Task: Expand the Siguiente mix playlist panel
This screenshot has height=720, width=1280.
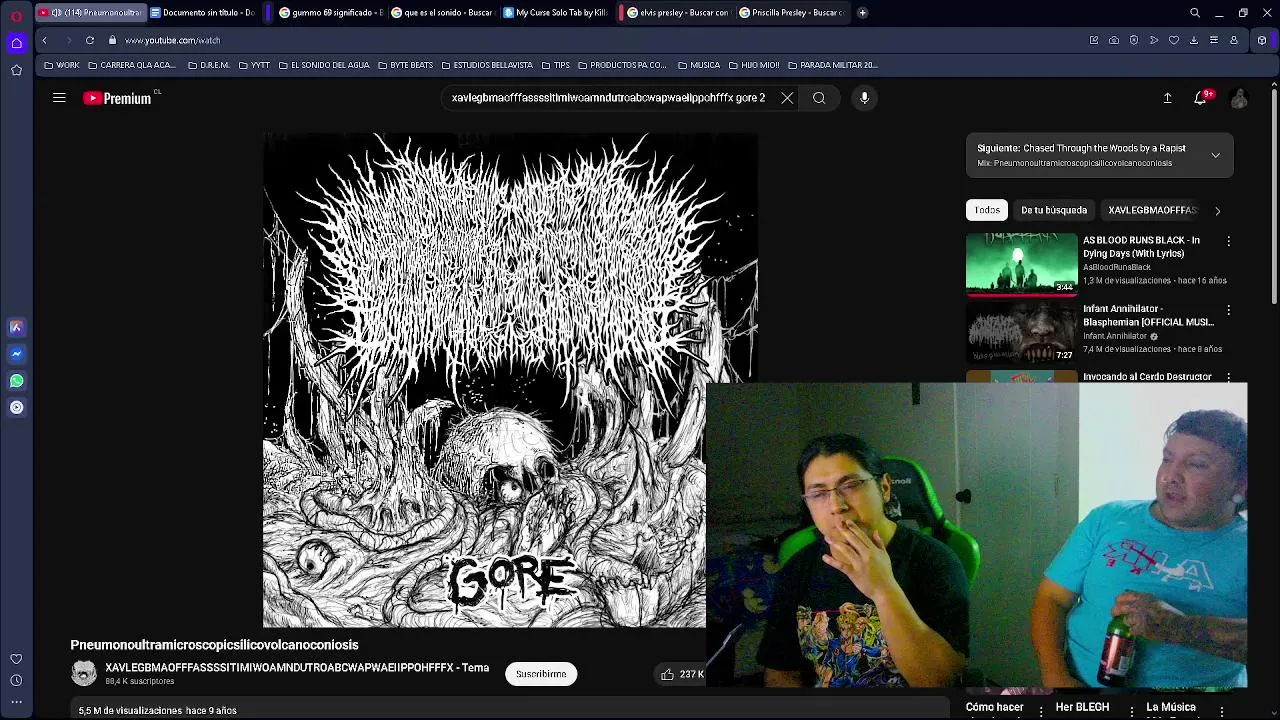Action: tap(1215, 155)
